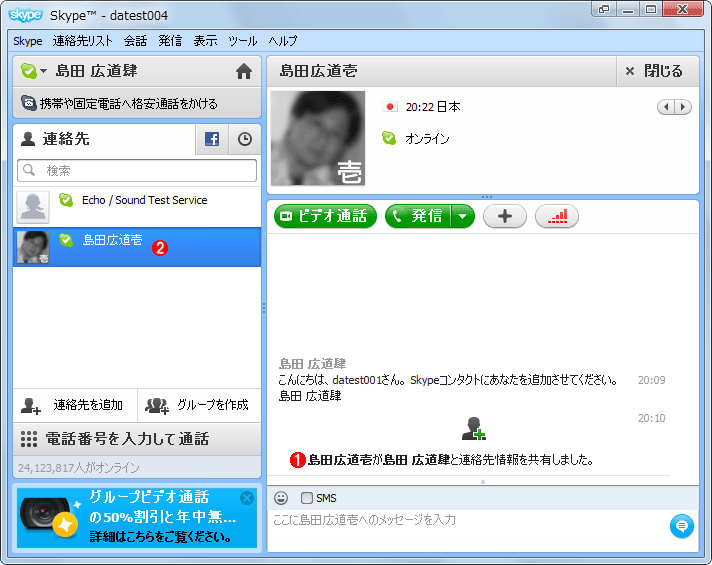
Task: Open the emoticon smiley picker
Action: [x=281, y=498]
